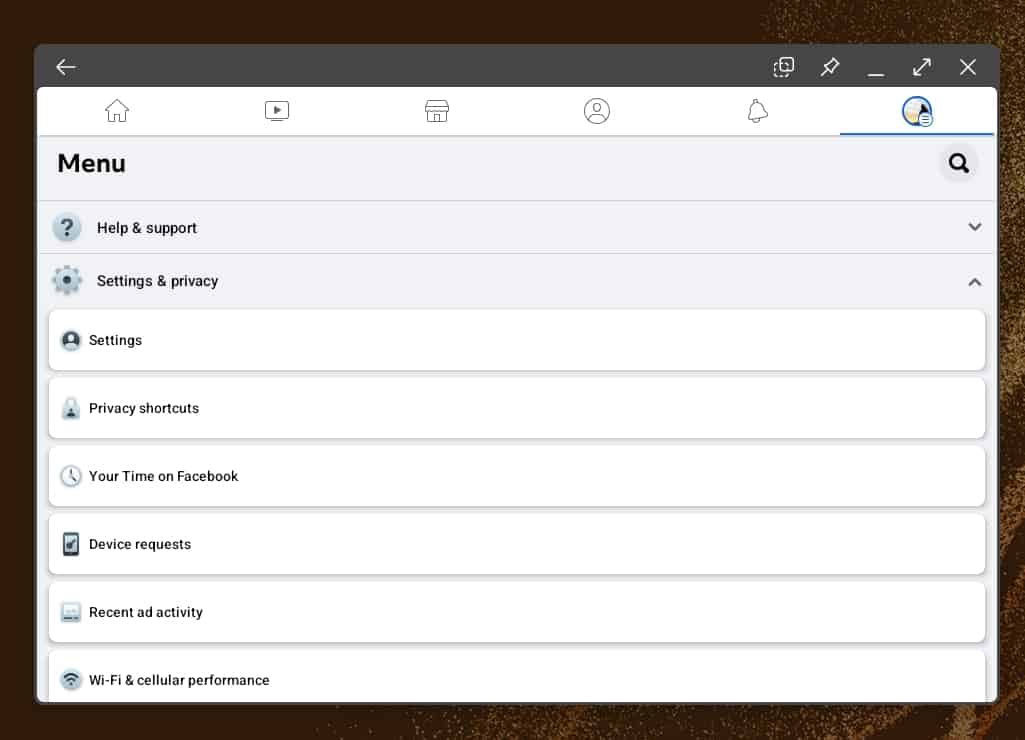Click the search magnifier icon
The height and width of the screenshot is (740, 1025).
958,163
